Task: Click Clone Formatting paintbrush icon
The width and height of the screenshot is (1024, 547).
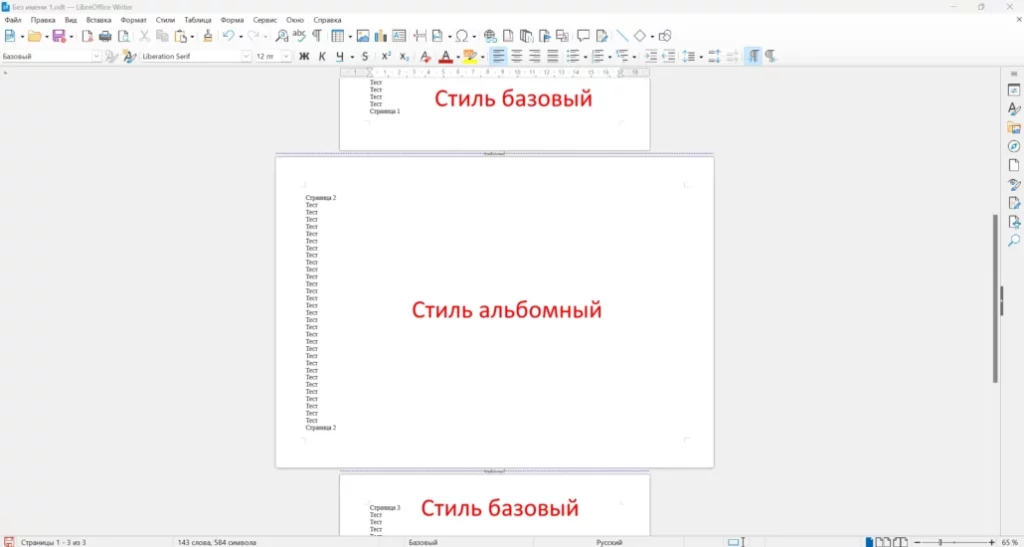Action: 208,36
